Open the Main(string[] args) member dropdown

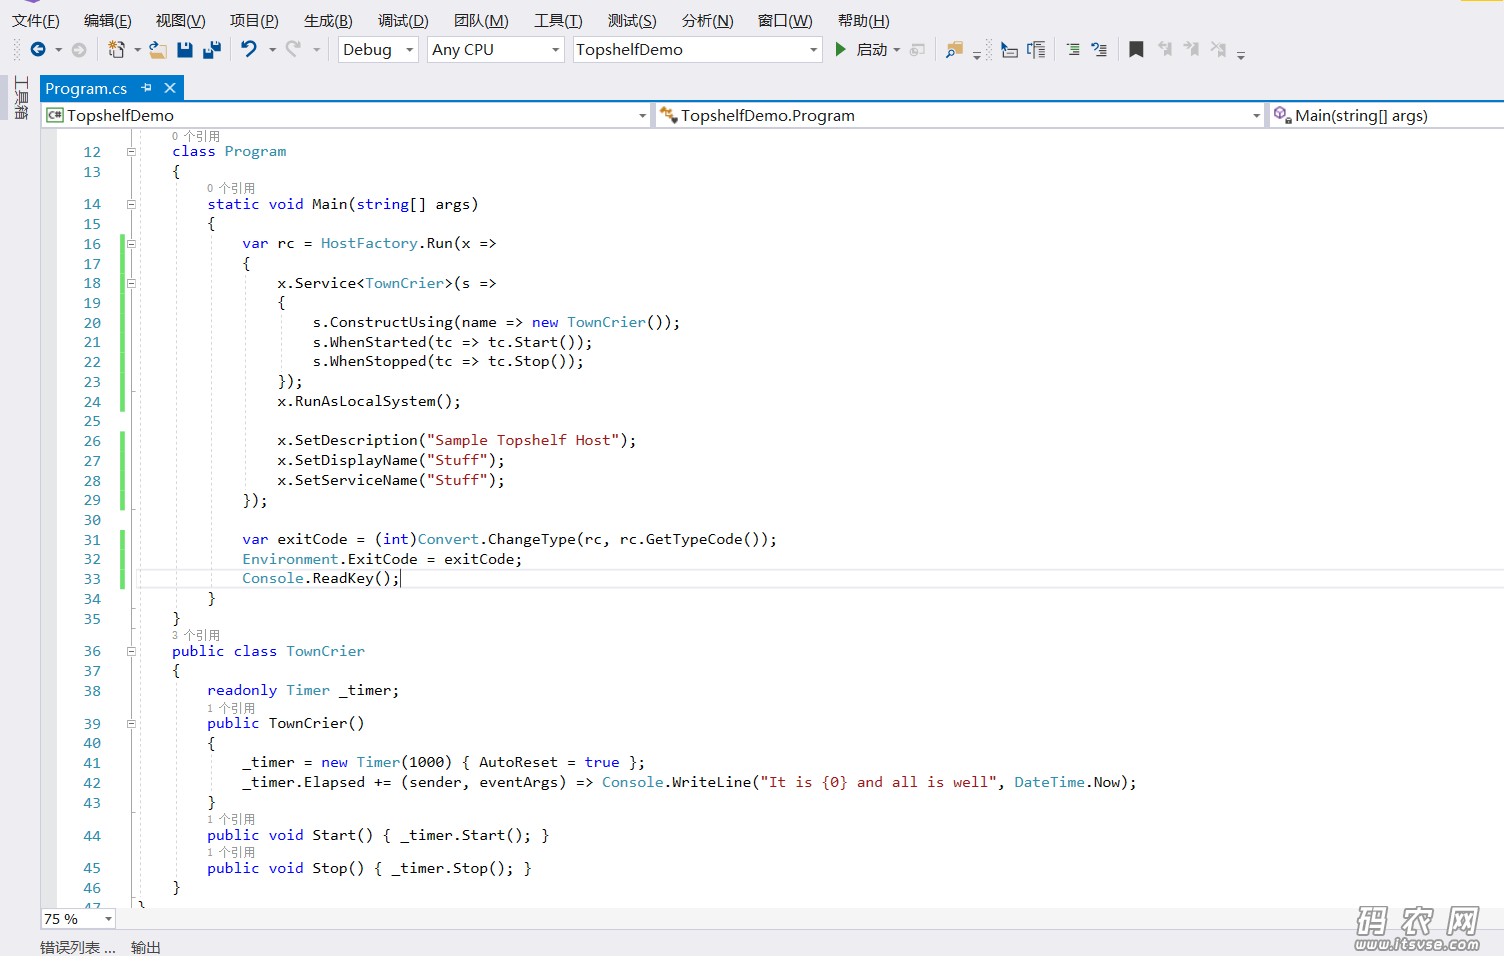click(x=1387, y=116)
